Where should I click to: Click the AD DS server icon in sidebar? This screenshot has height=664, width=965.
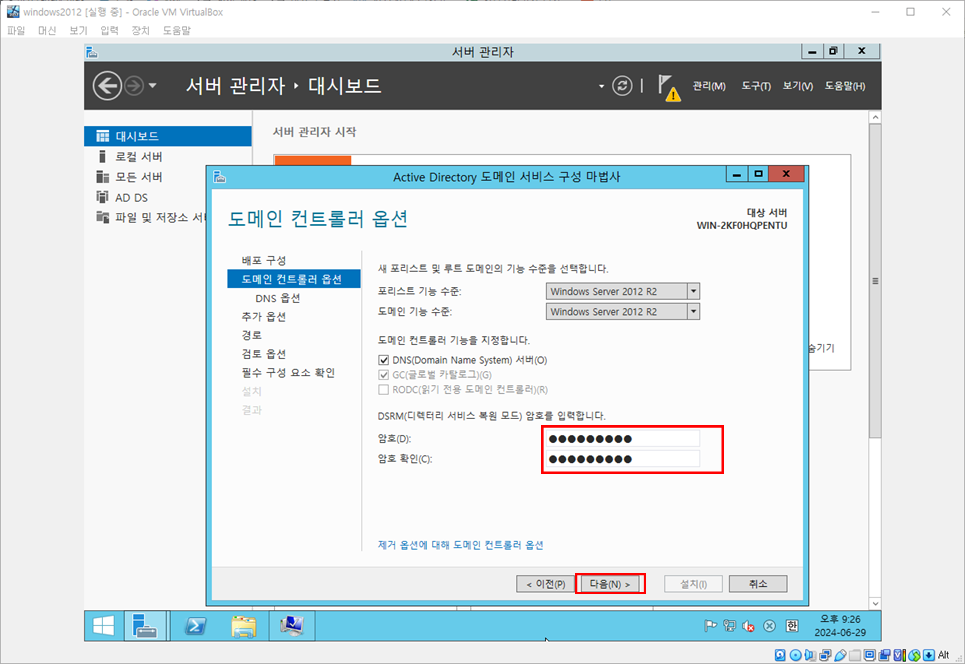102,197
